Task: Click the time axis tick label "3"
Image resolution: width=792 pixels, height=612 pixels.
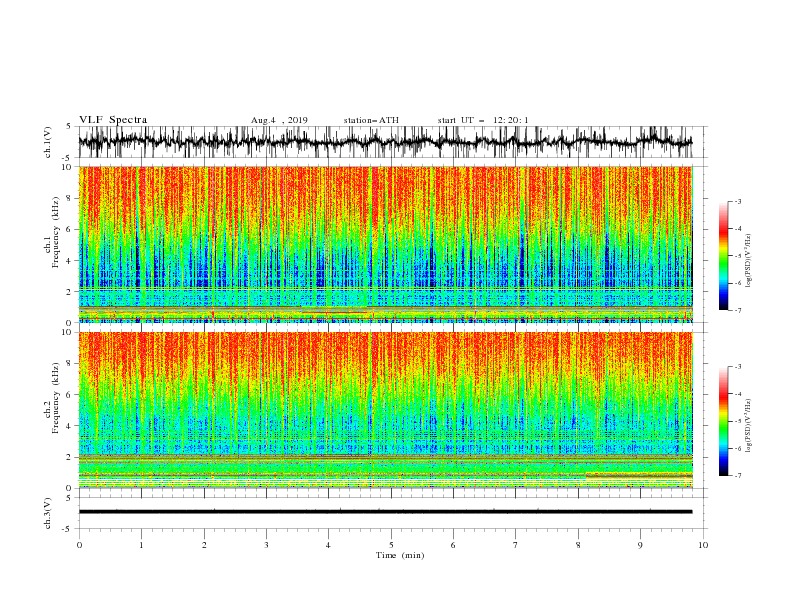Action: 266,545
